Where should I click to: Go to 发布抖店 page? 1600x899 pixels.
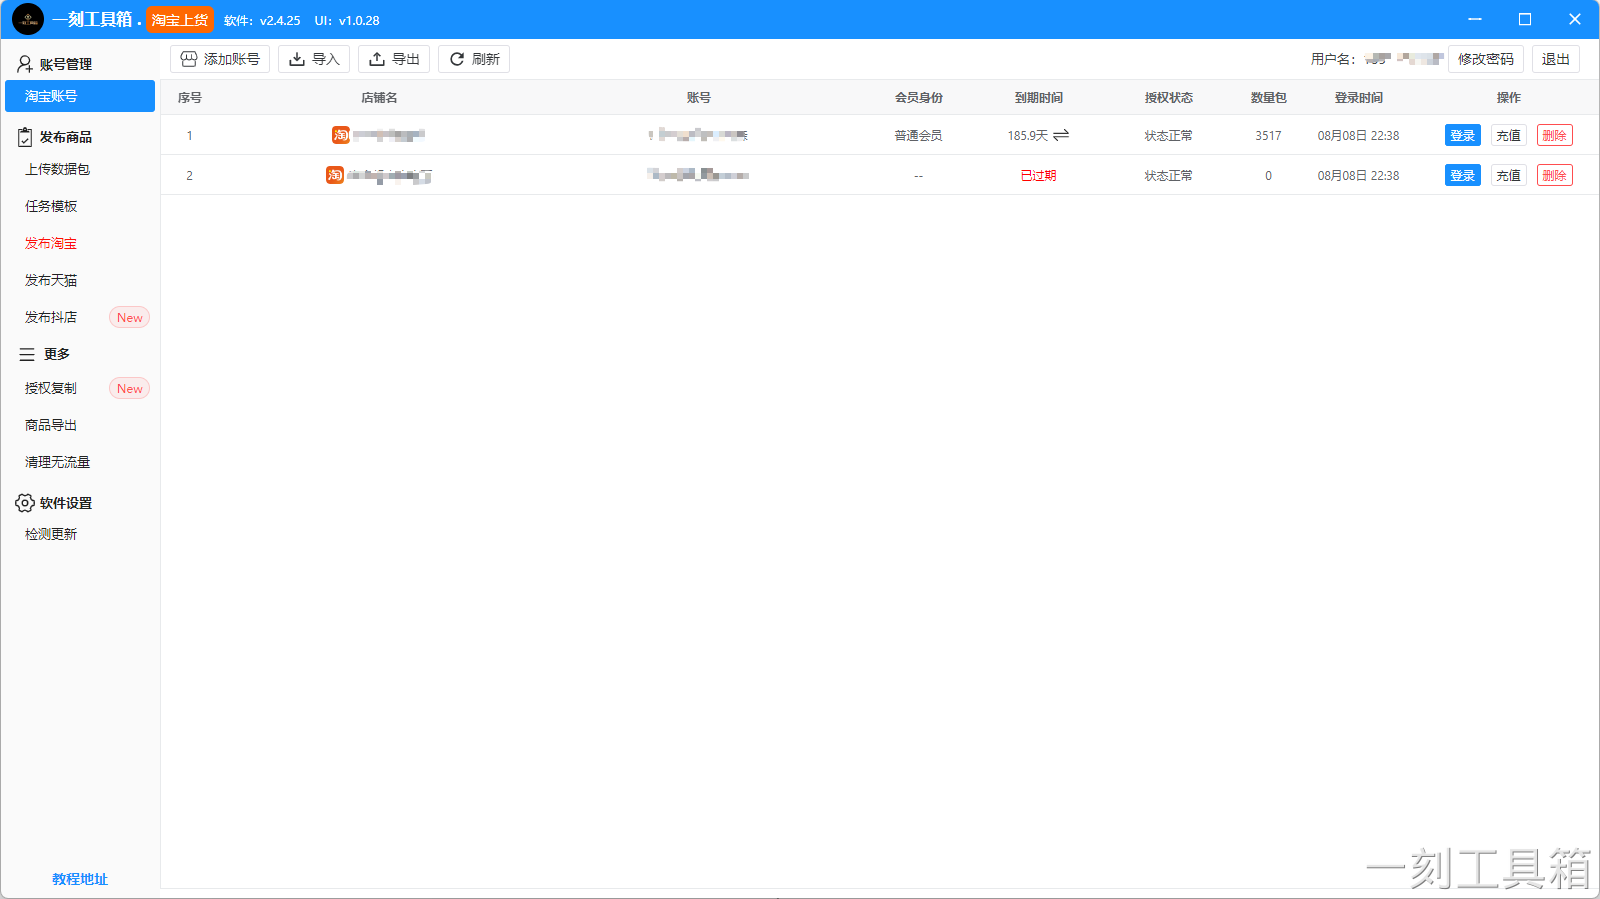(x=51, y=317)
